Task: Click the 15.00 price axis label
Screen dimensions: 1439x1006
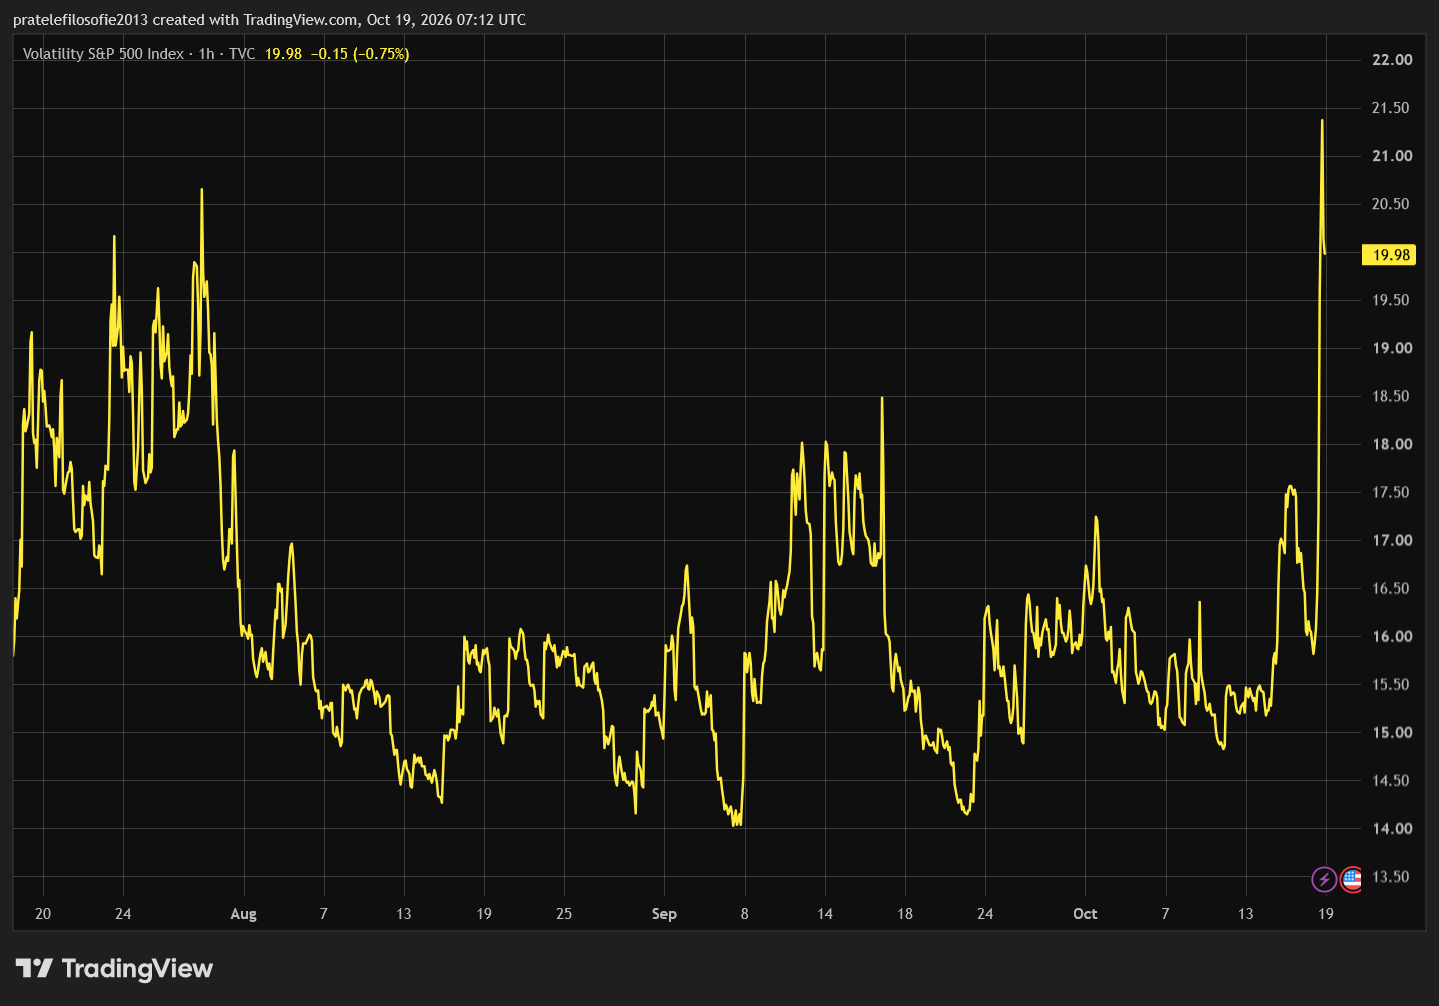Action: pos(1392,732)
